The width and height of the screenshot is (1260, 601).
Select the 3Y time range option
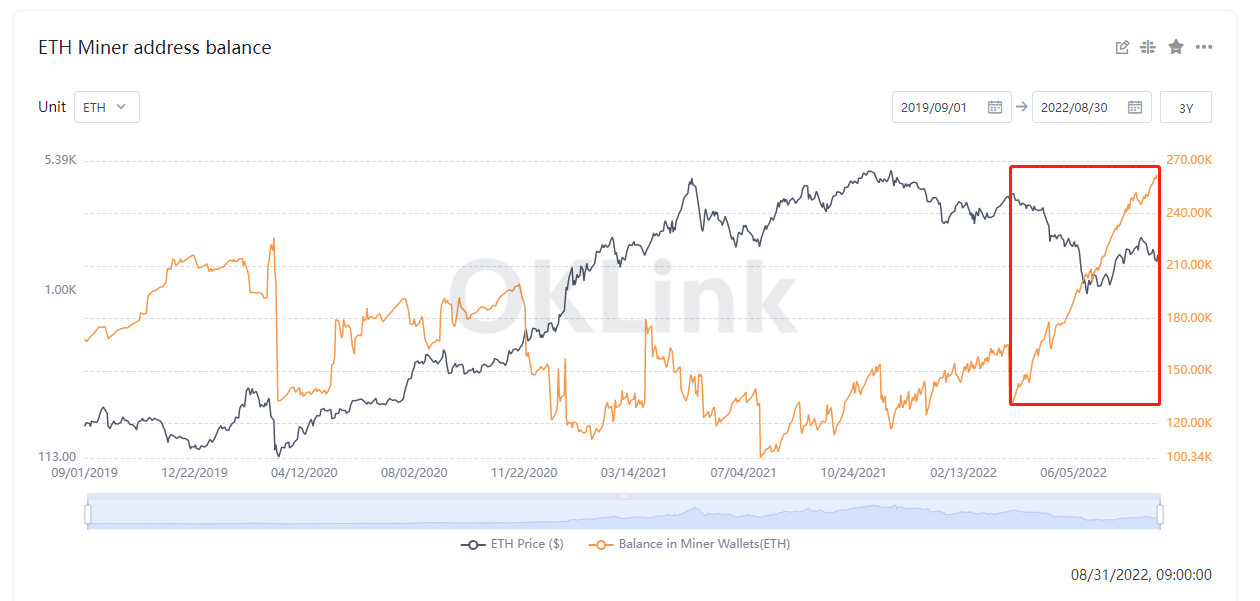coord(1185,107)
